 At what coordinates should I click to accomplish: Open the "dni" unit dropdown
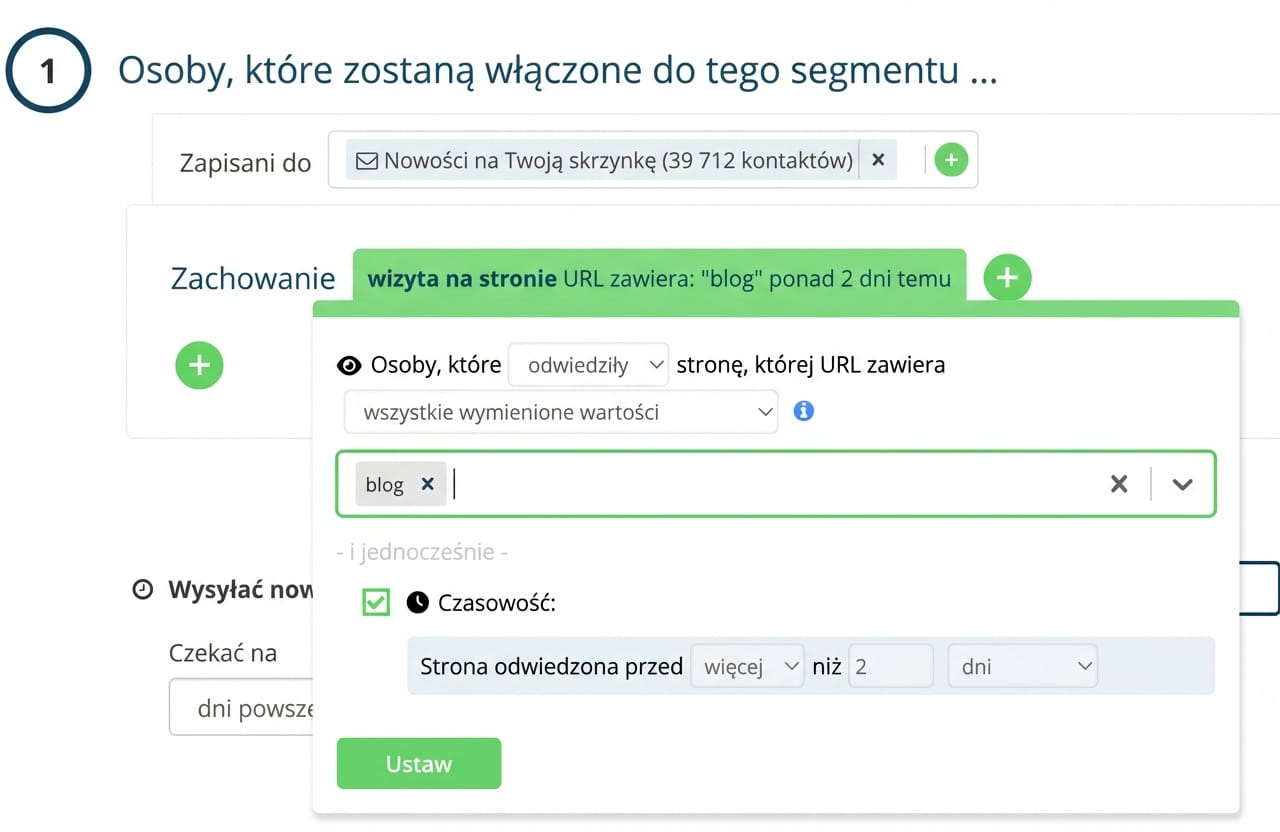[1022, 665]
